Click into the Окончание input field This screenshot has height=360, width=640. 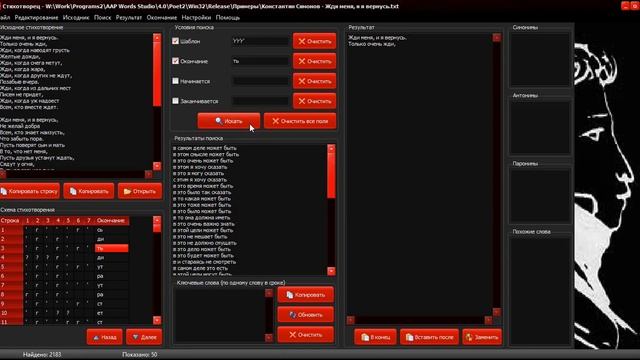[x=260, y=61]
